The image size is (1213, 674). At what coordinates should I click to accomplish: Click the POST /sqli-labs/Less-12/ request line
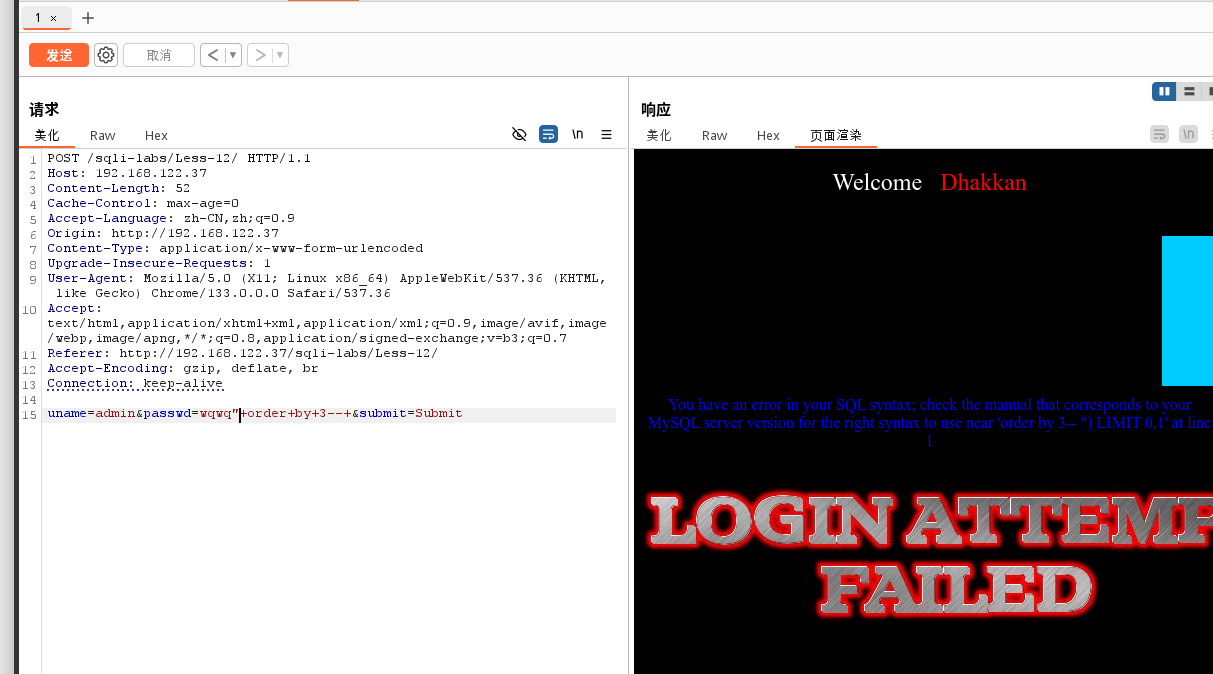179,158
